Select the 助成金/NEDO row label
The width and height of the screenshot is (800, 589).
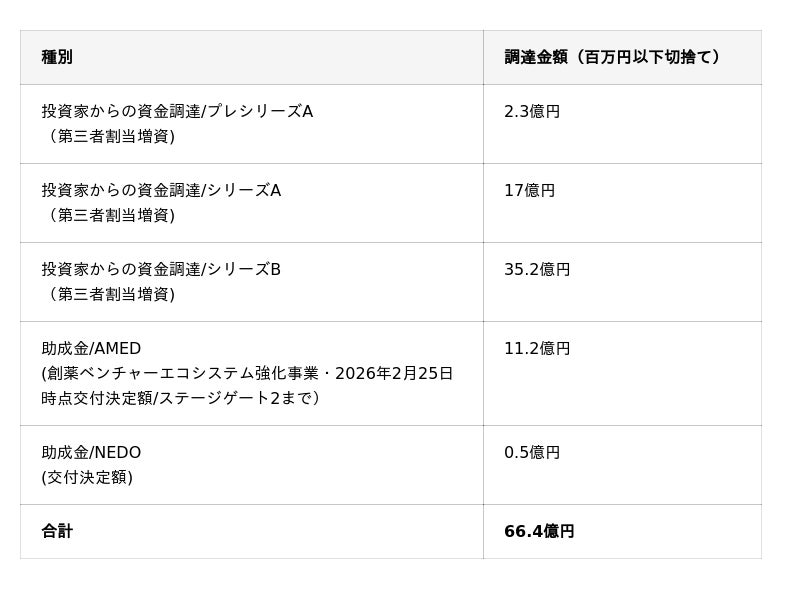click(x=91, y=452)
